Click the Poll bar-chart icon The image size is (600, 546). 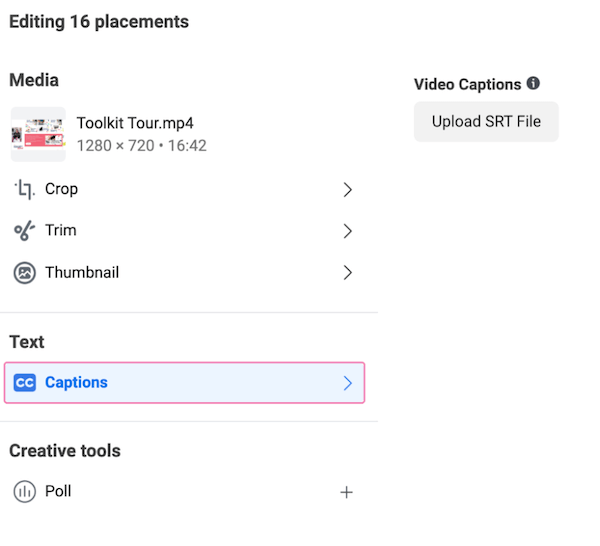click(24, 491)
